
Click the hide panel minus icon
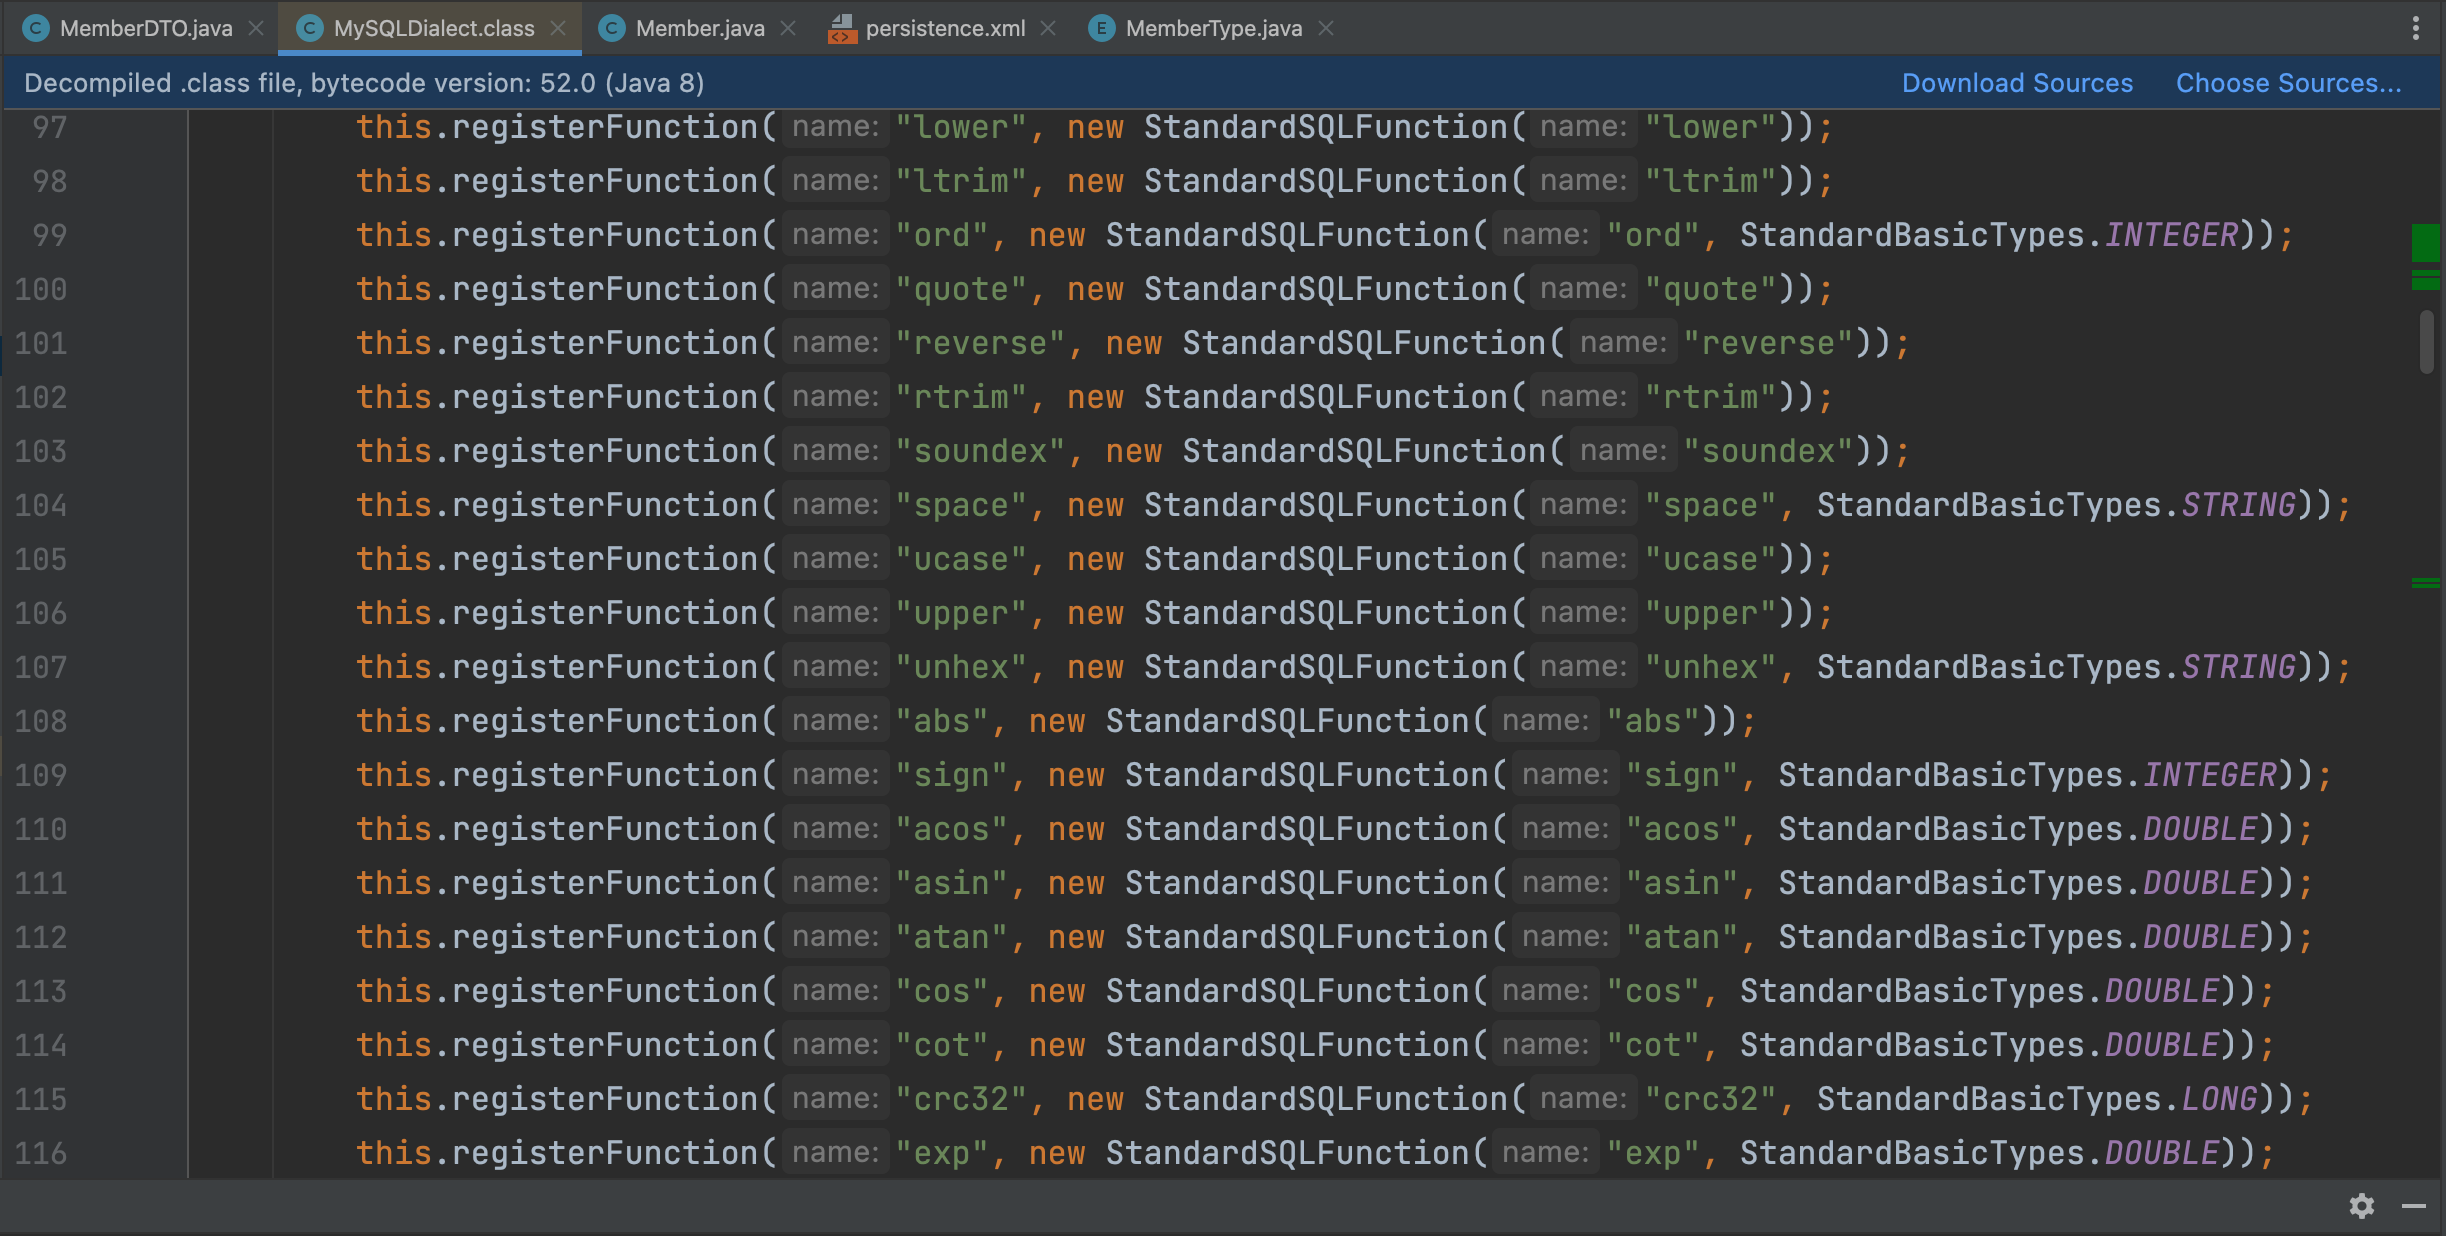(2414, 1206)
